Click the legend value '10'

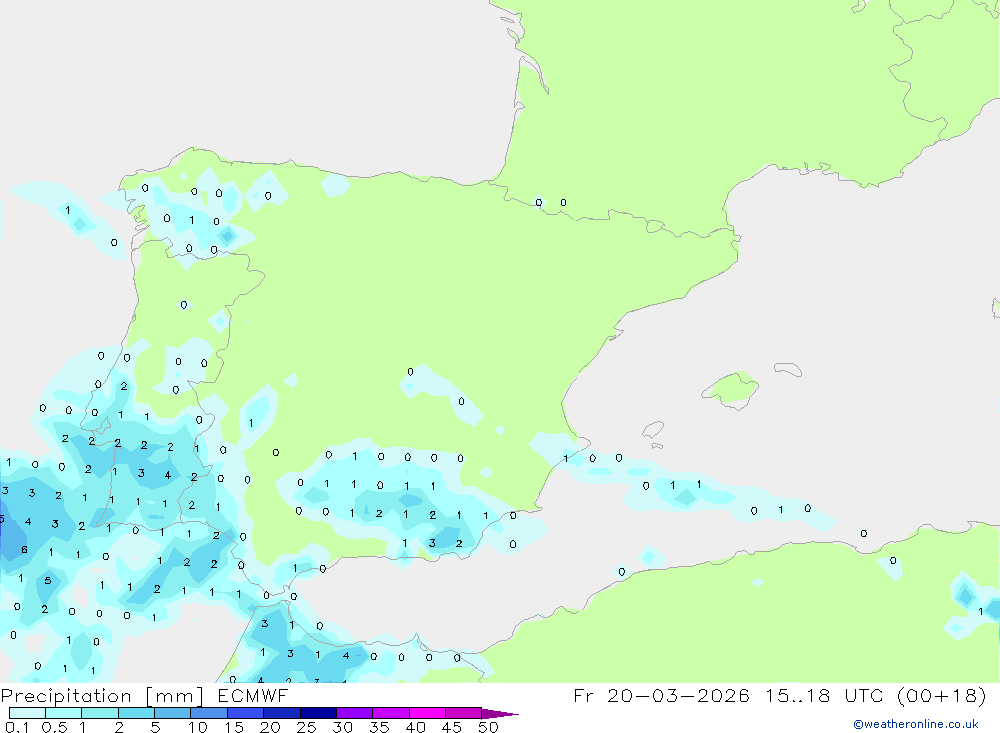click(198, 727)
